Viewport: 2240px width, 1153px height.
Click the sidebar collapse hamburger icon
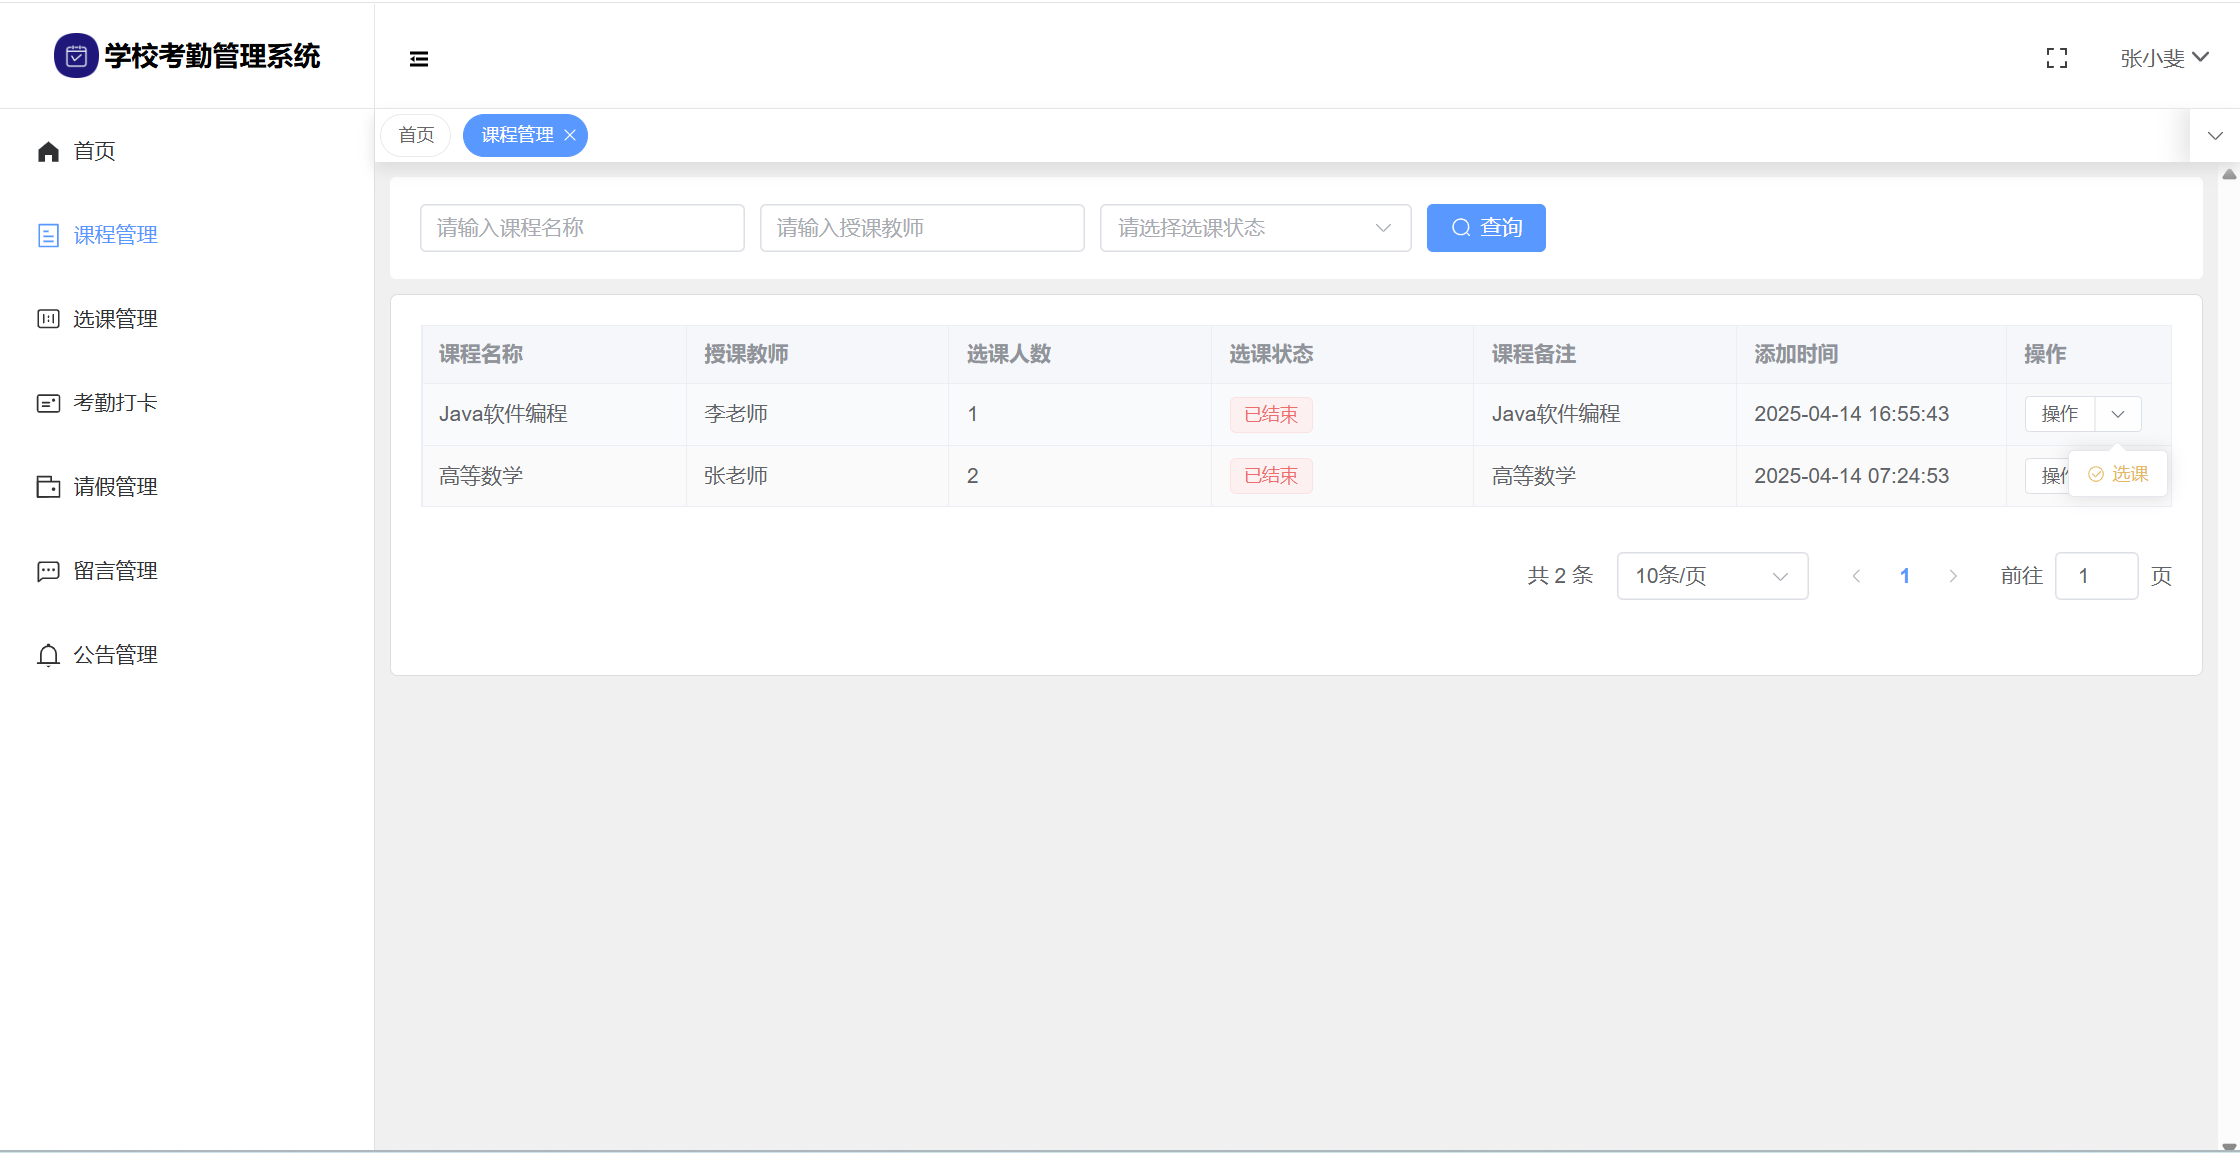click(419, 59)
